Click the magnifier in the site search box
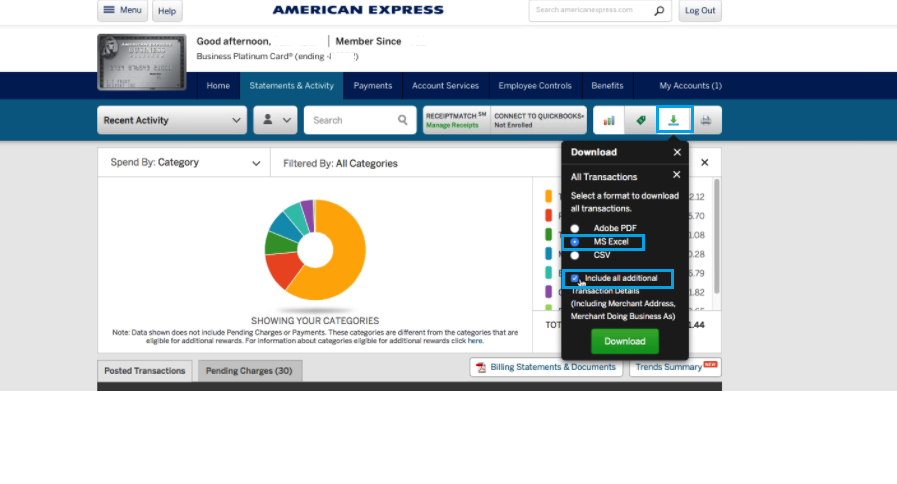 point(659,10)
